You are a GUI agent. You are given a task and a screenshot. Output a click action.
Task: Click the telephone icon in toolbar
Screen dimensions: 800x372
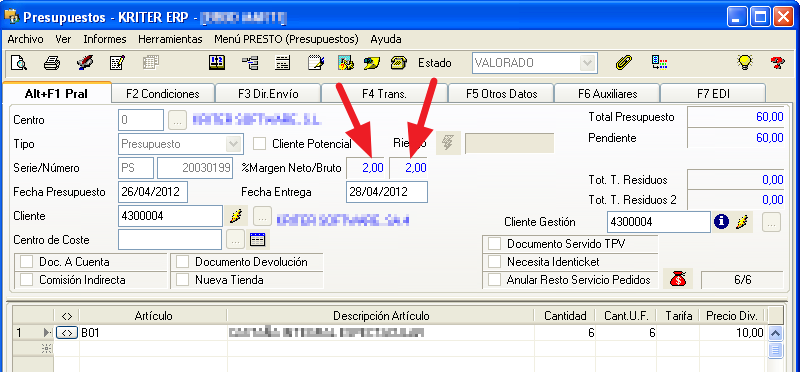point(398,63)
